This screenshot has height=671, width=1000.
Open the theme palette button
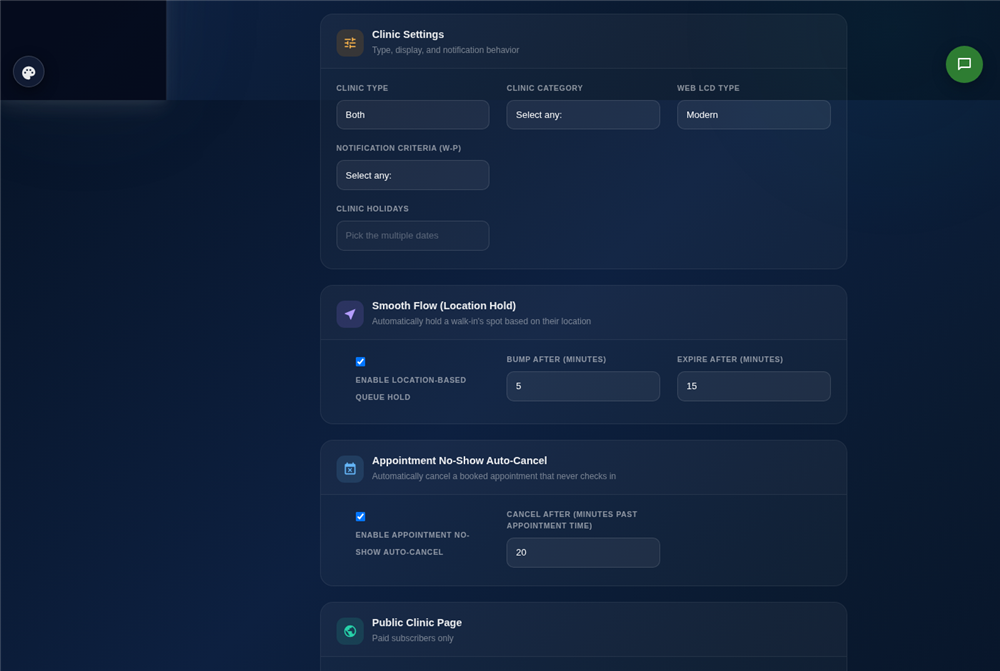pos(29,72)
